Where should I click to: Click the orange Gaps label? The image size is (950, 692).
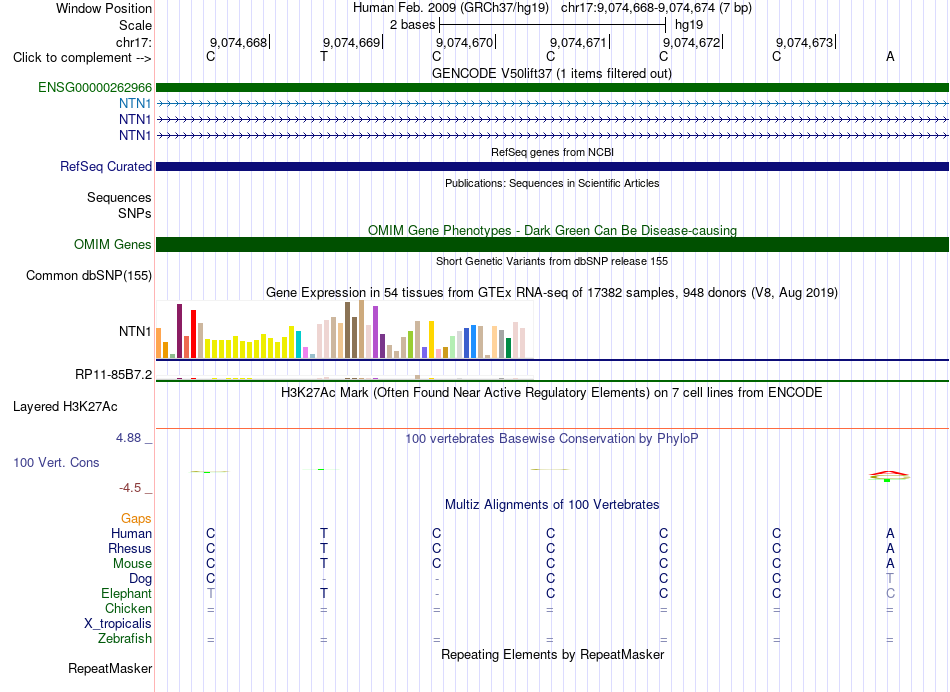click(x=136, y=519)
